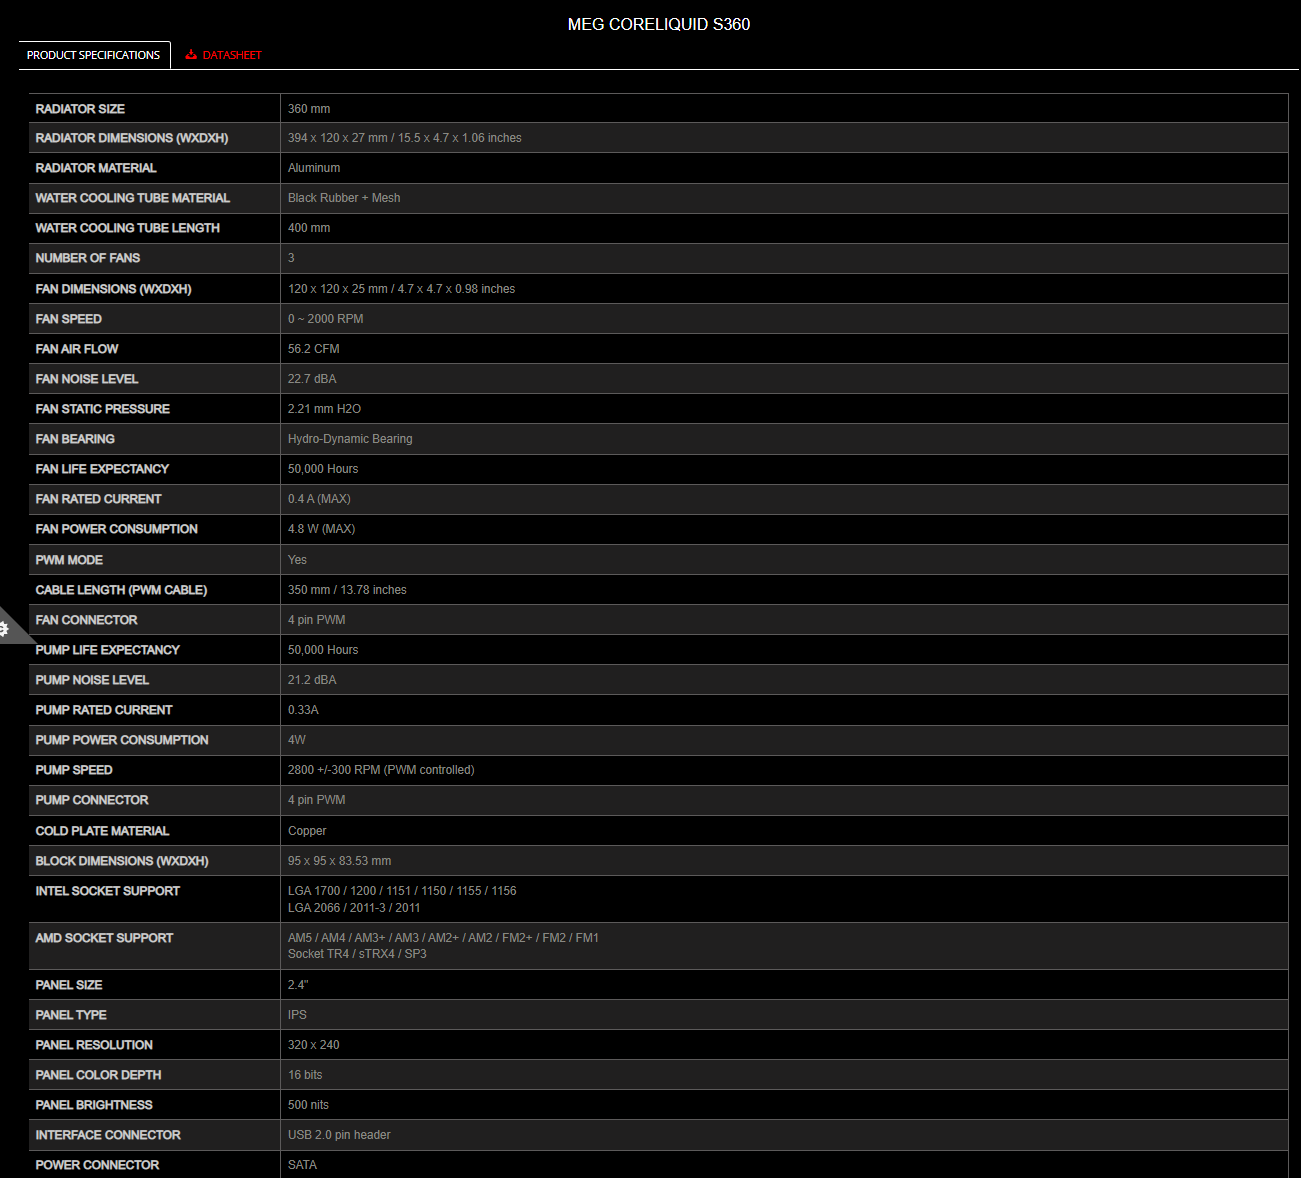Click the Panel Resolution 320 x 240 value
Viewport: 1301px width, 1178px height.
point(314,1045)
